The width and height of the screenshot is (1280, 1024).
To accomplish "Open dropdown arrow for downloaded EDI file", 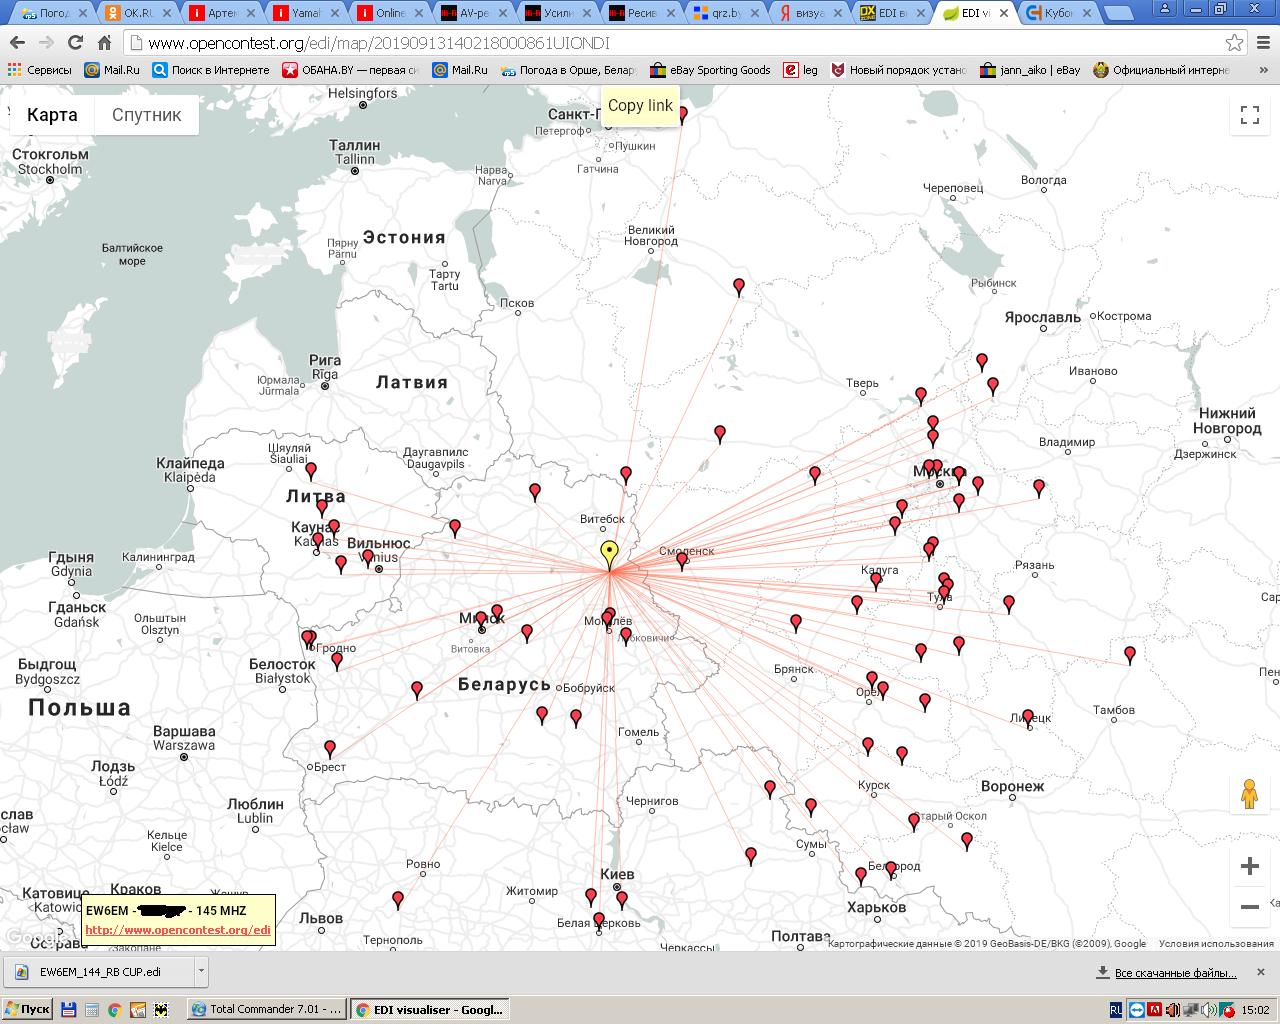I will click(x=201, y=971).
